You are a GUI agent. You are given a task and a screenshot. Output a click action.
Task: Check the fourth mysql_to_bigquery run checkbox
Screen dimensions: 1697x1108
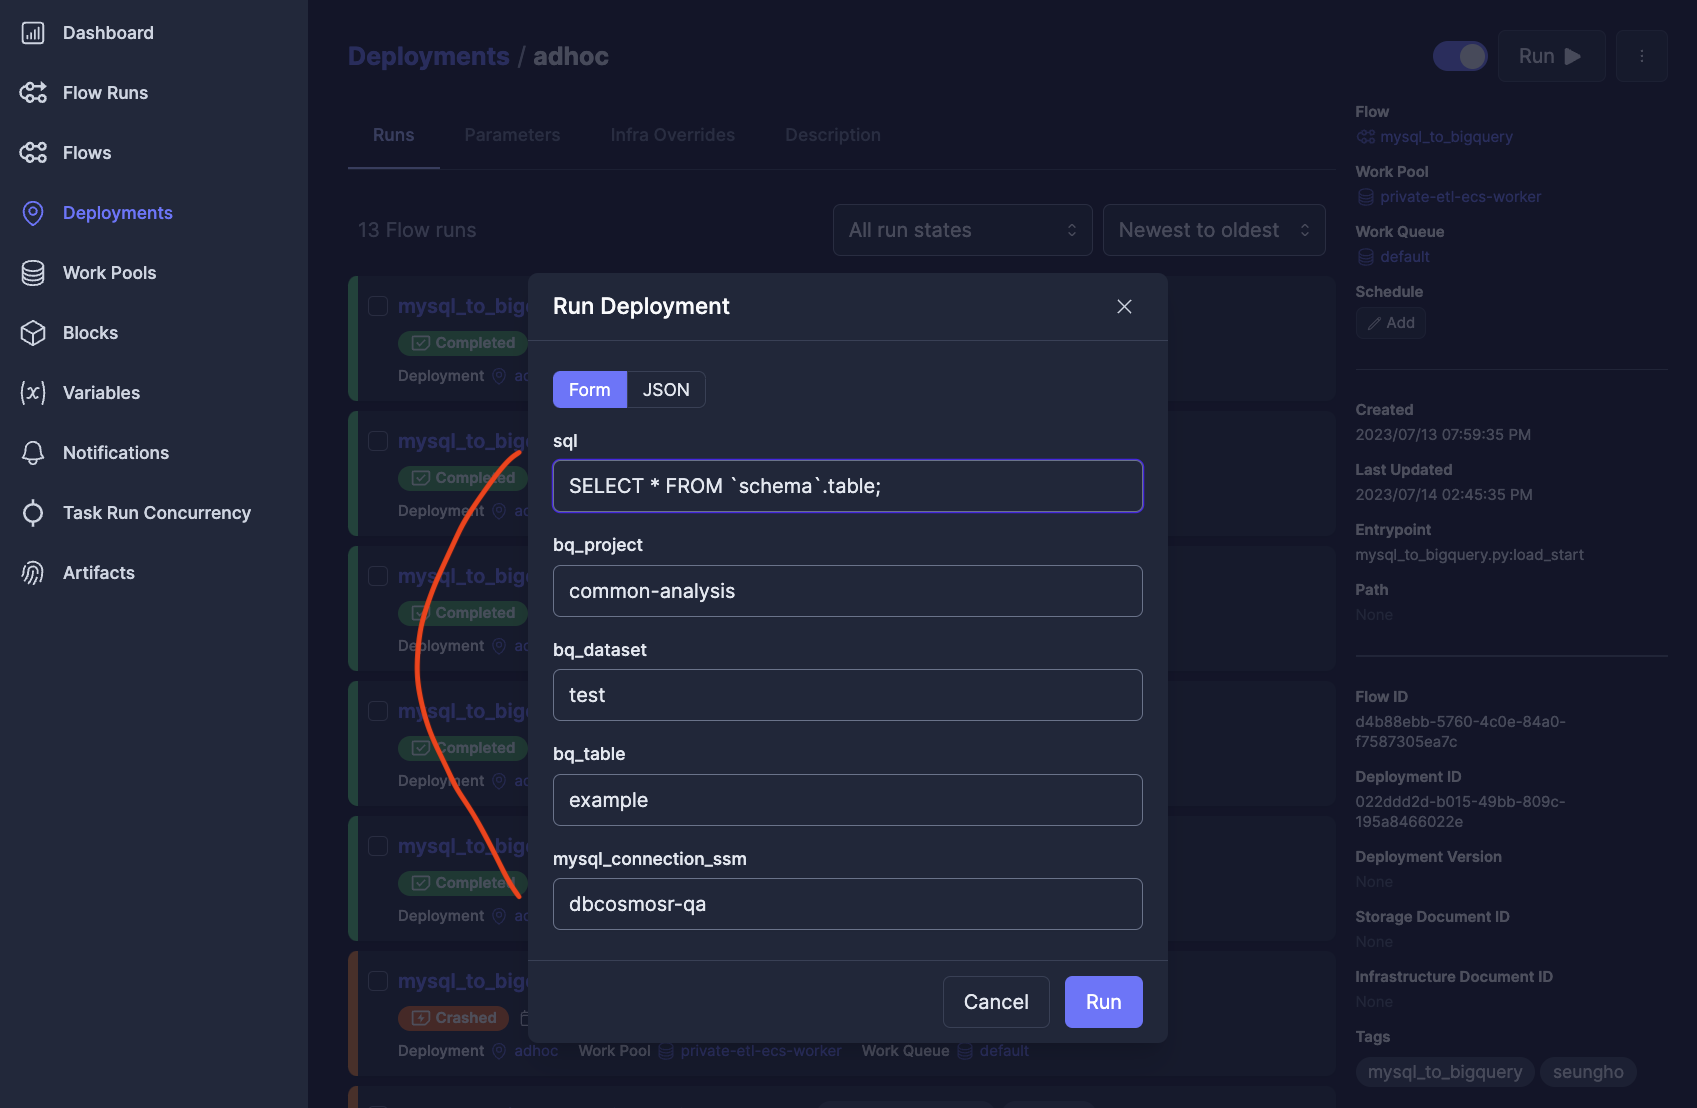[378, 711]
